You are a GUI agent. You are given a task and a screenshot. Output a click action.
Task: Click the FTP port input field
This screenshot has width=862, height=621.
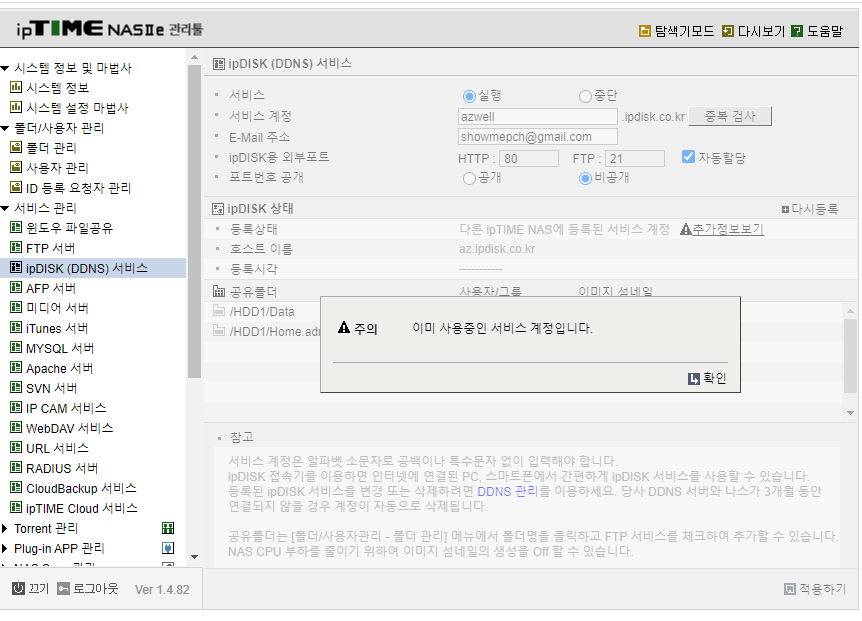(635, 158)
